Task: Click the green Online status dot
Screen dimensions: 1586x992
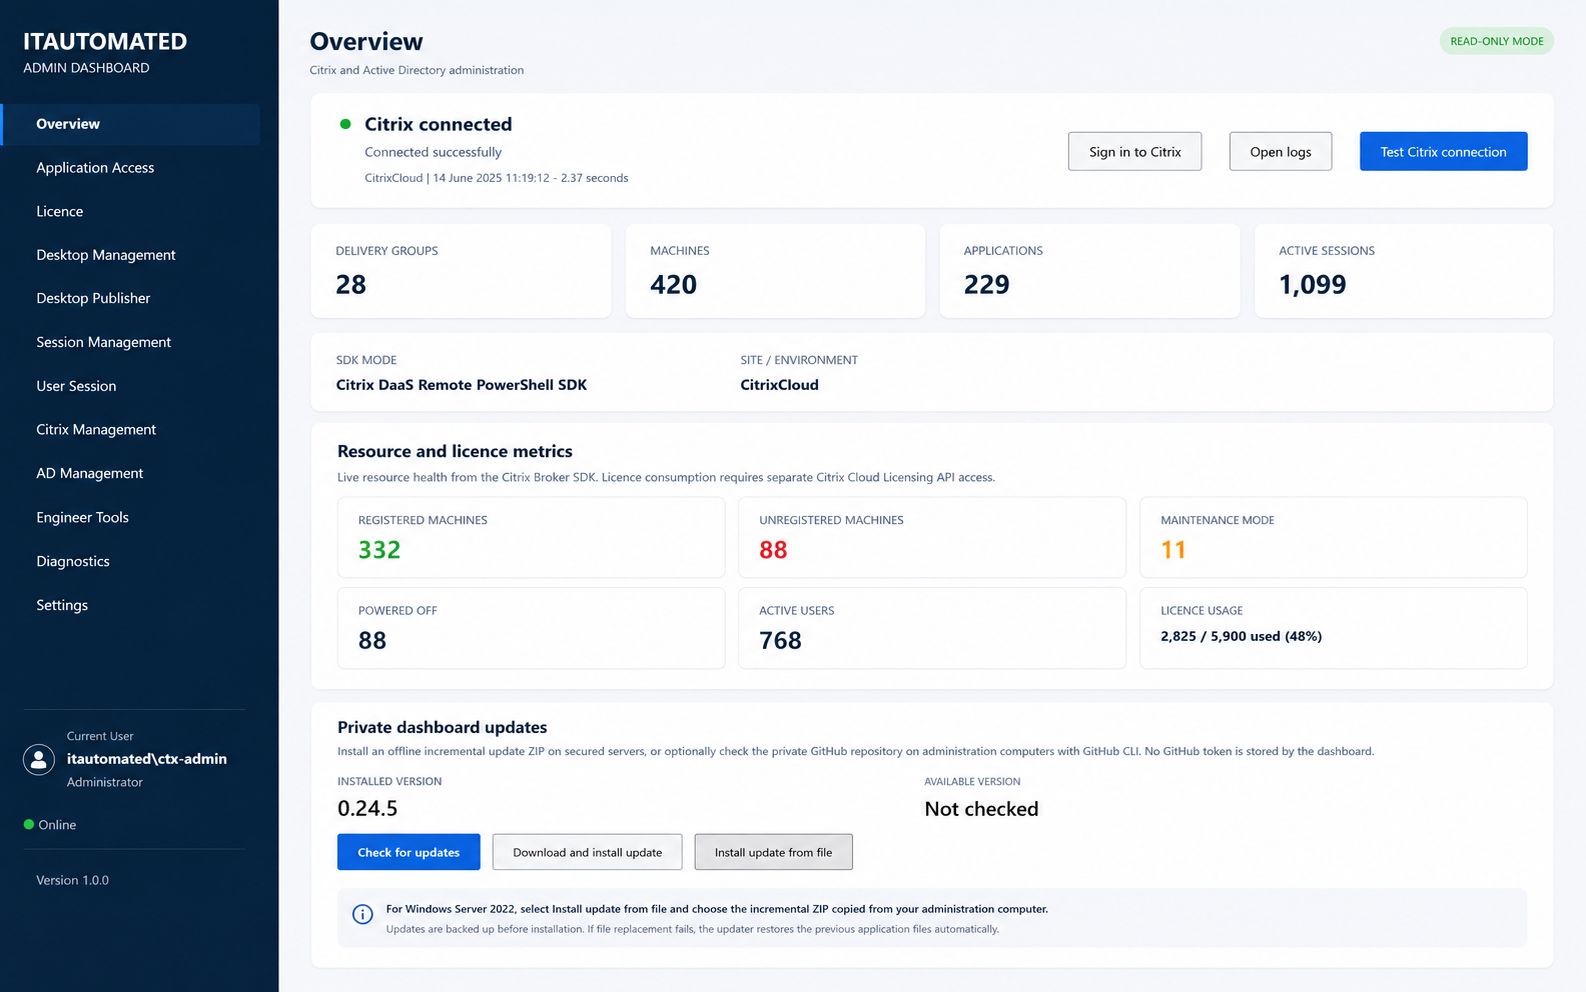Action: click(29, 825)
